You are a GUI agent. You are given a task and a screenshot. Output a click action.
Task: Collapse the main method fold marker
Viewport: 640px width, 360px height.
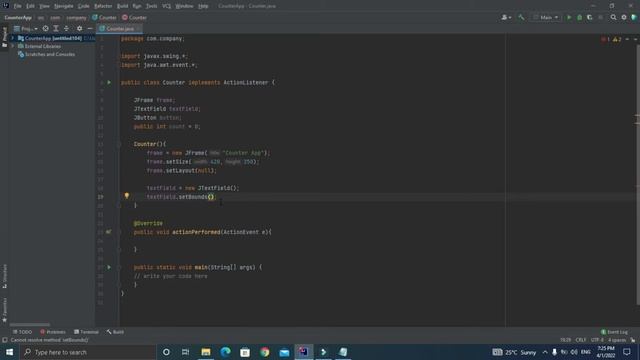[x=120, y=267]
